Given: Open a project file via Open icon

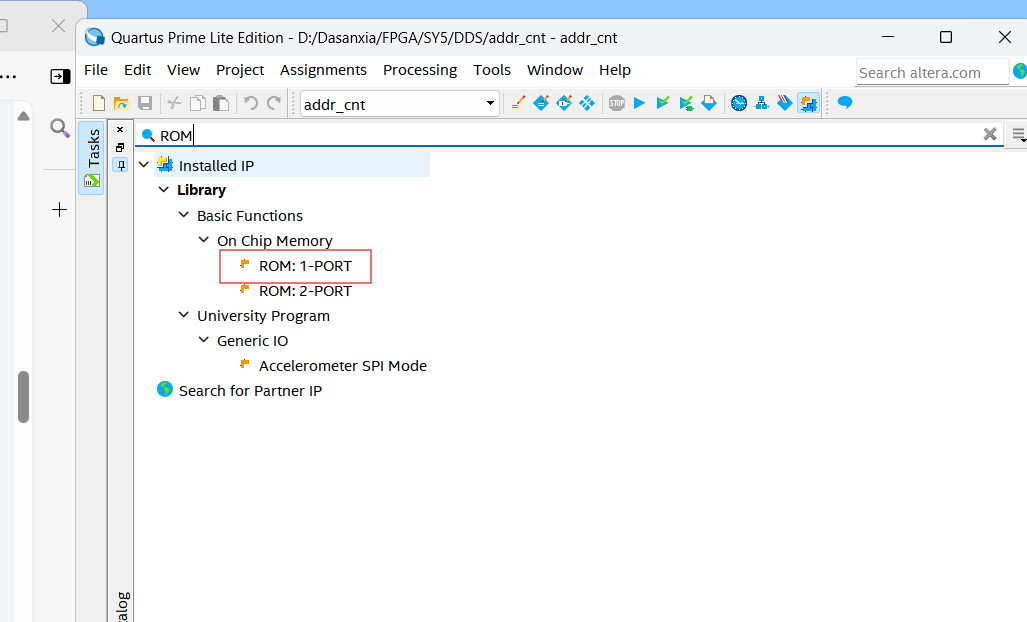Looking at the screenshot, I should click(121, 103).
